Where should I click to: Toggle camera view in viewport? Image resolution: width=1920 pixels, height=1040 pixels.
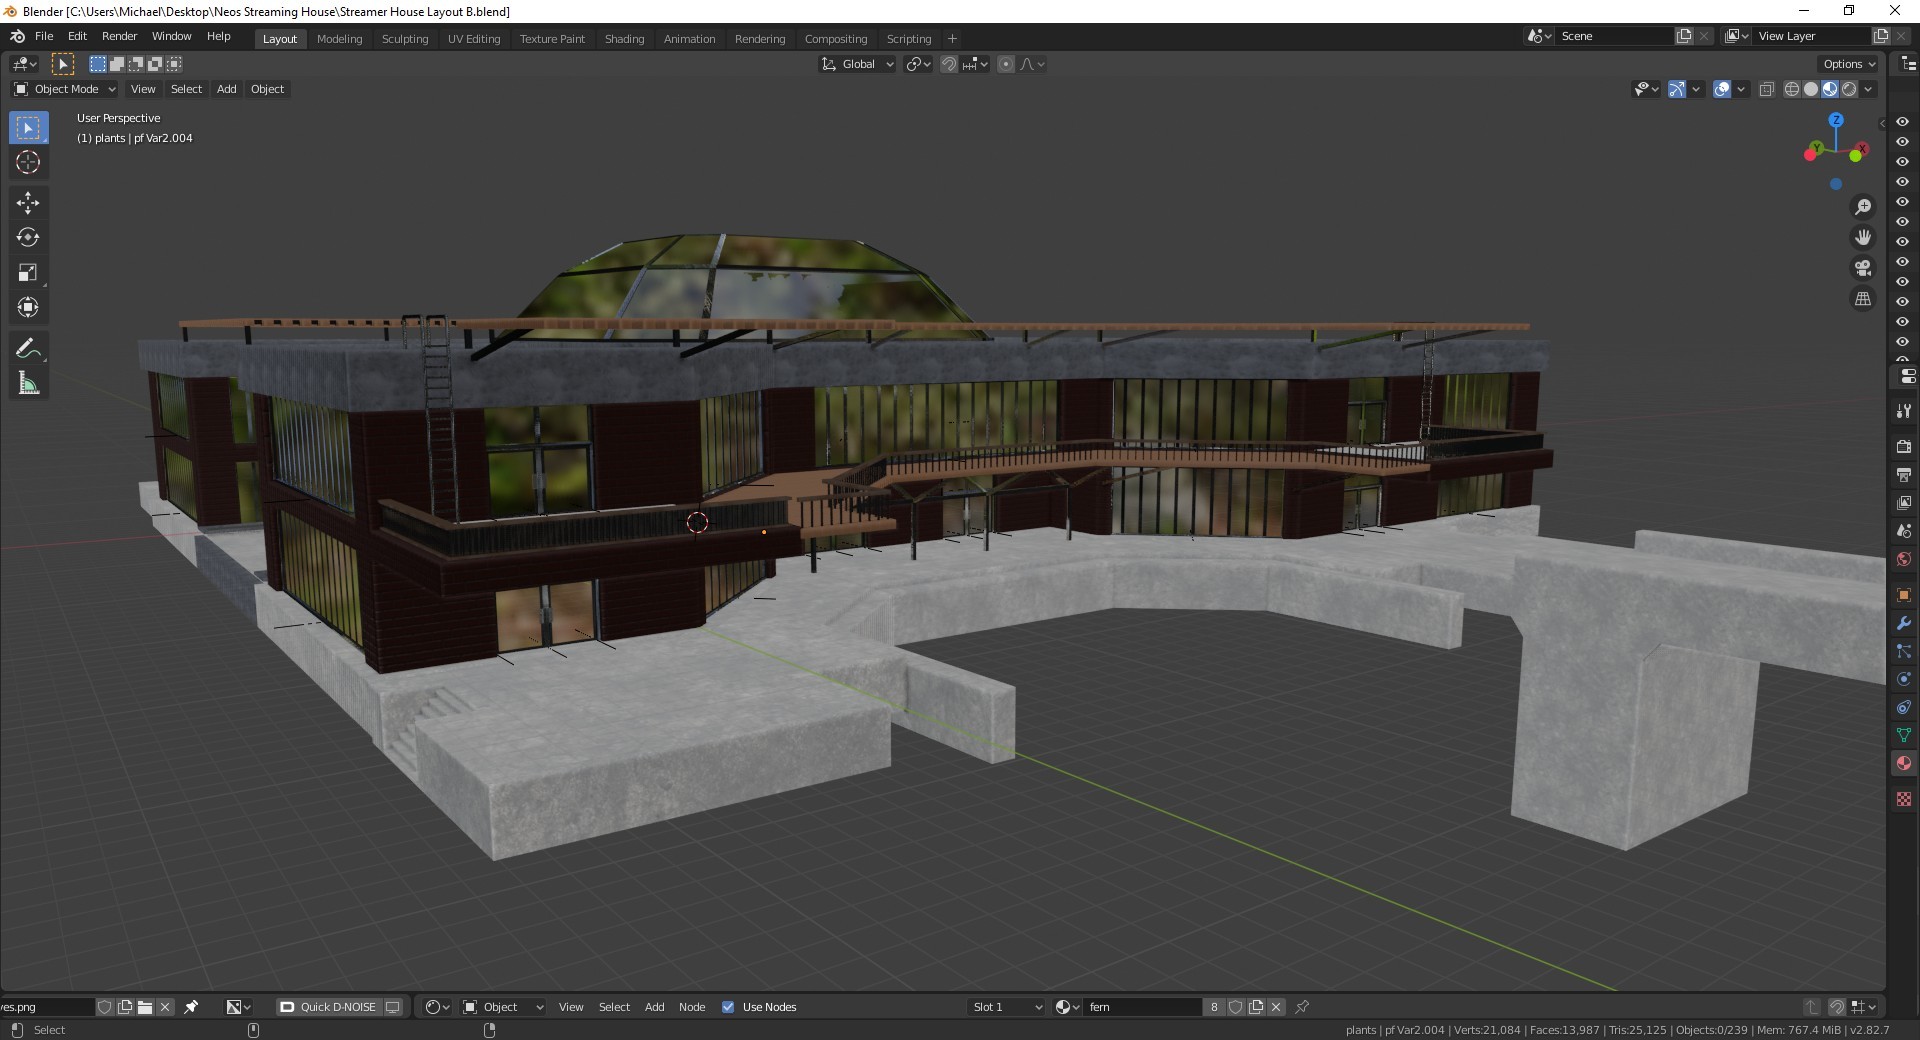click(x=1863, y=268)
